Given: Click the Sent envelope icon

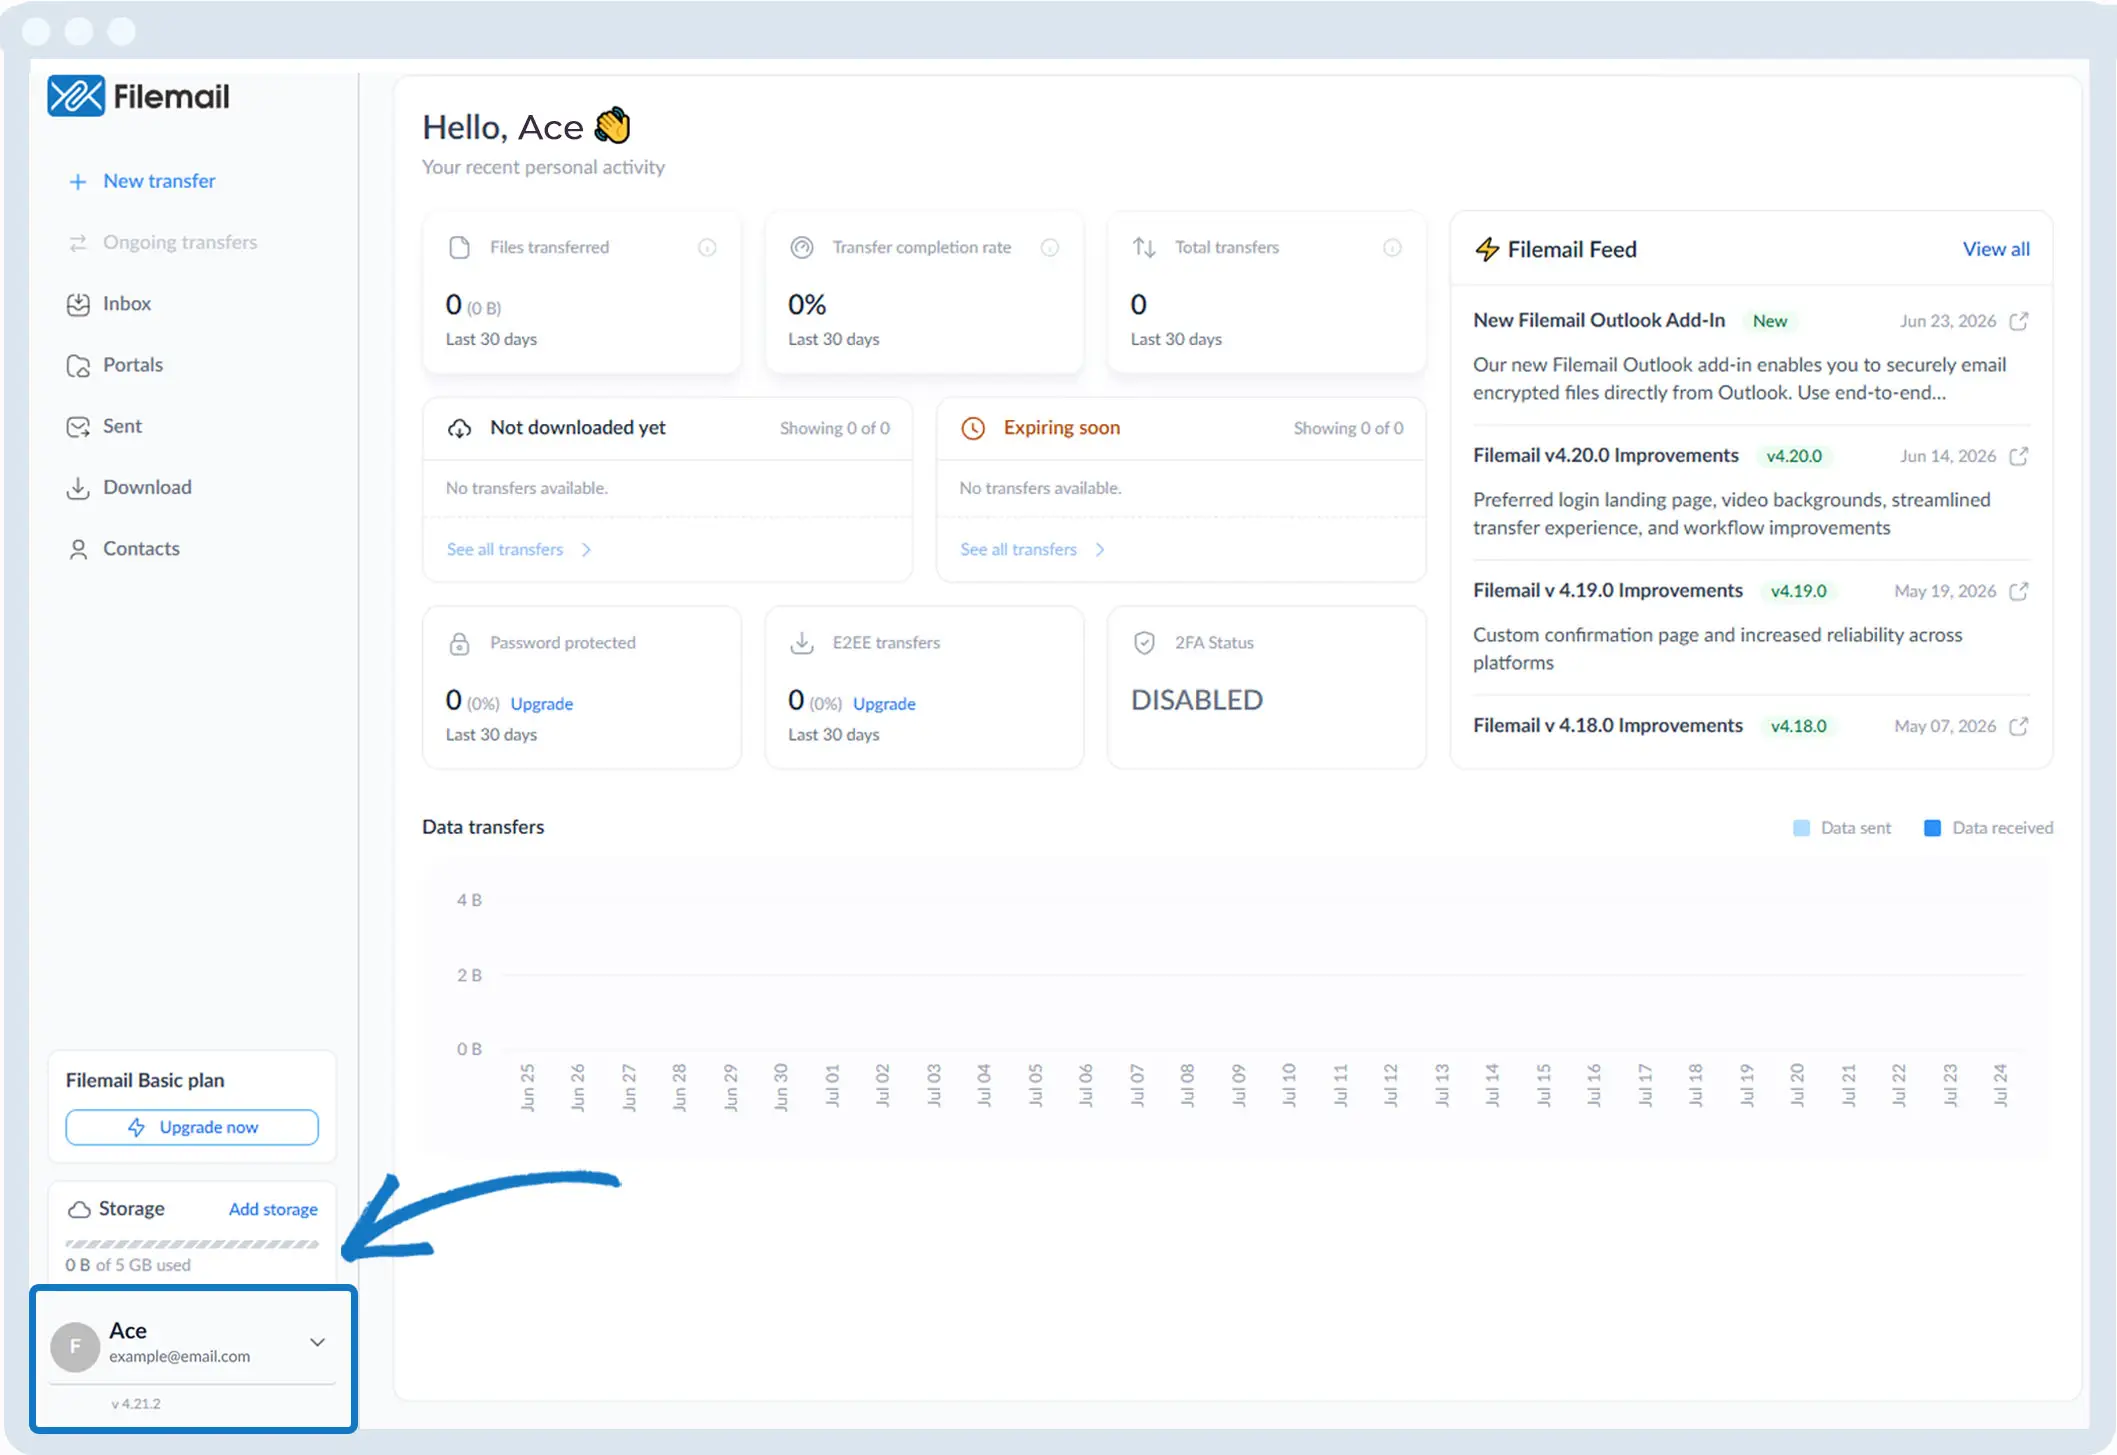Looking at the screenshot, I should point(78,427).
